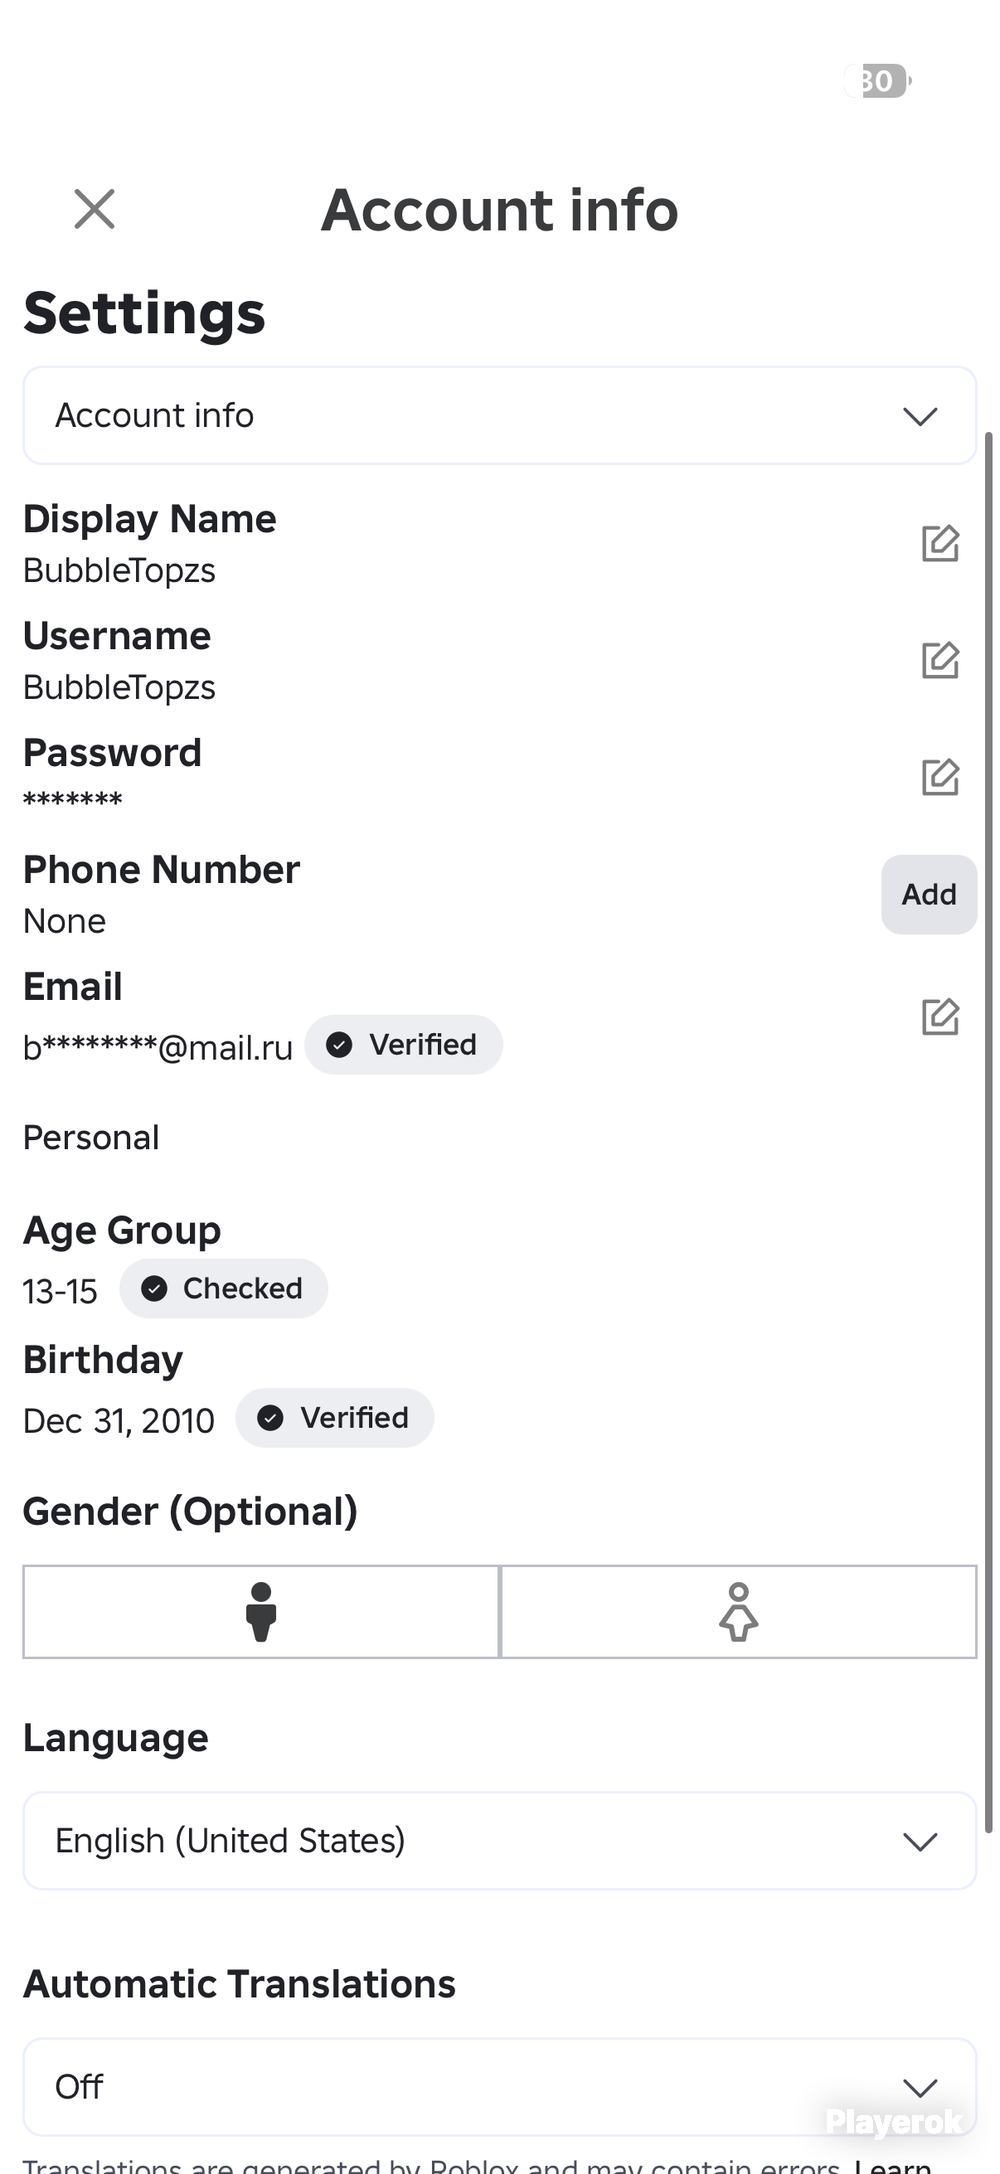Tap the chevron in Language selector
The height and width of the screenshot is (2174, 1000).
click(x=920, y=1841)
